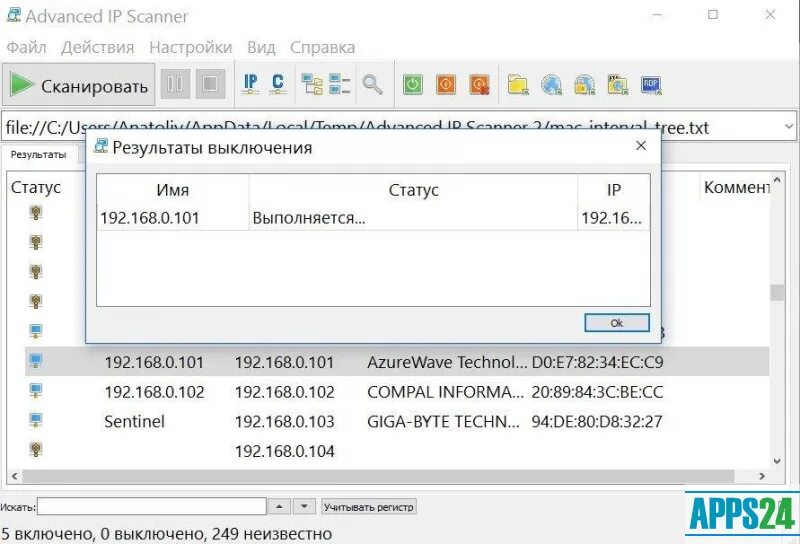
Task: Confirm the shutdown results with Ok
Action: pos(616,323)
